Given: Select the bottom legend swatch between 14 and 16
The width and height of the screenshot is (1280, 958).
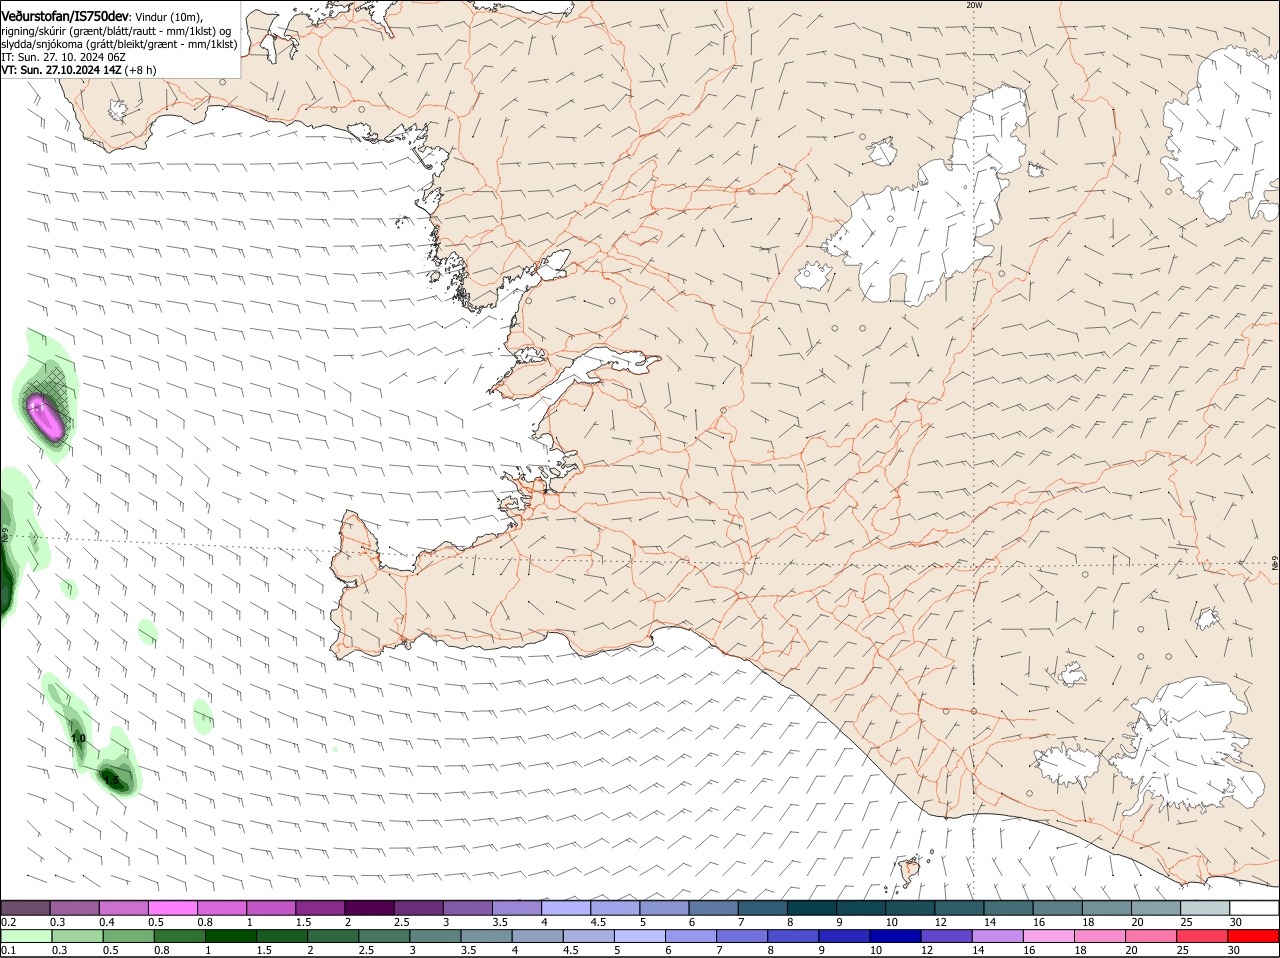Looking at the screenshot, I should 999,936.
